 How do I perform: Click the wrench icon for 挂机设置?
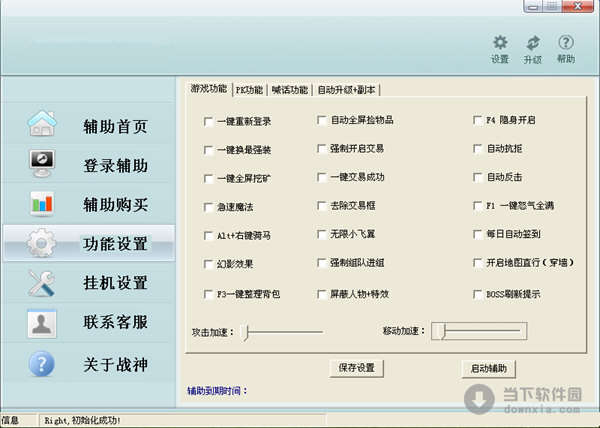coord(42,282)
